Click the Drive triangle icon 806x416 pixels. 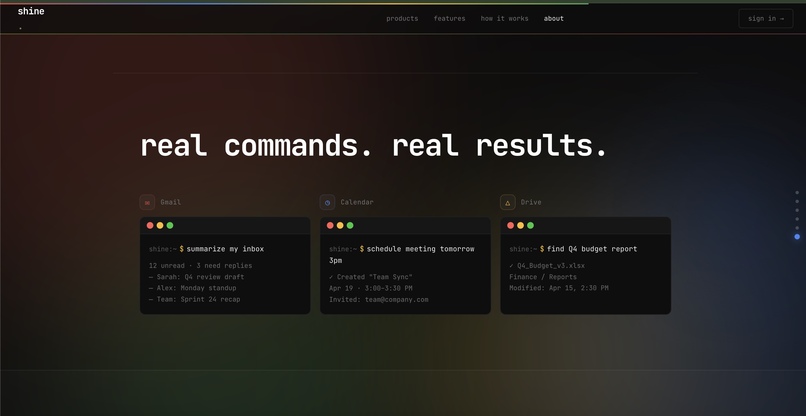click(508, 202)
